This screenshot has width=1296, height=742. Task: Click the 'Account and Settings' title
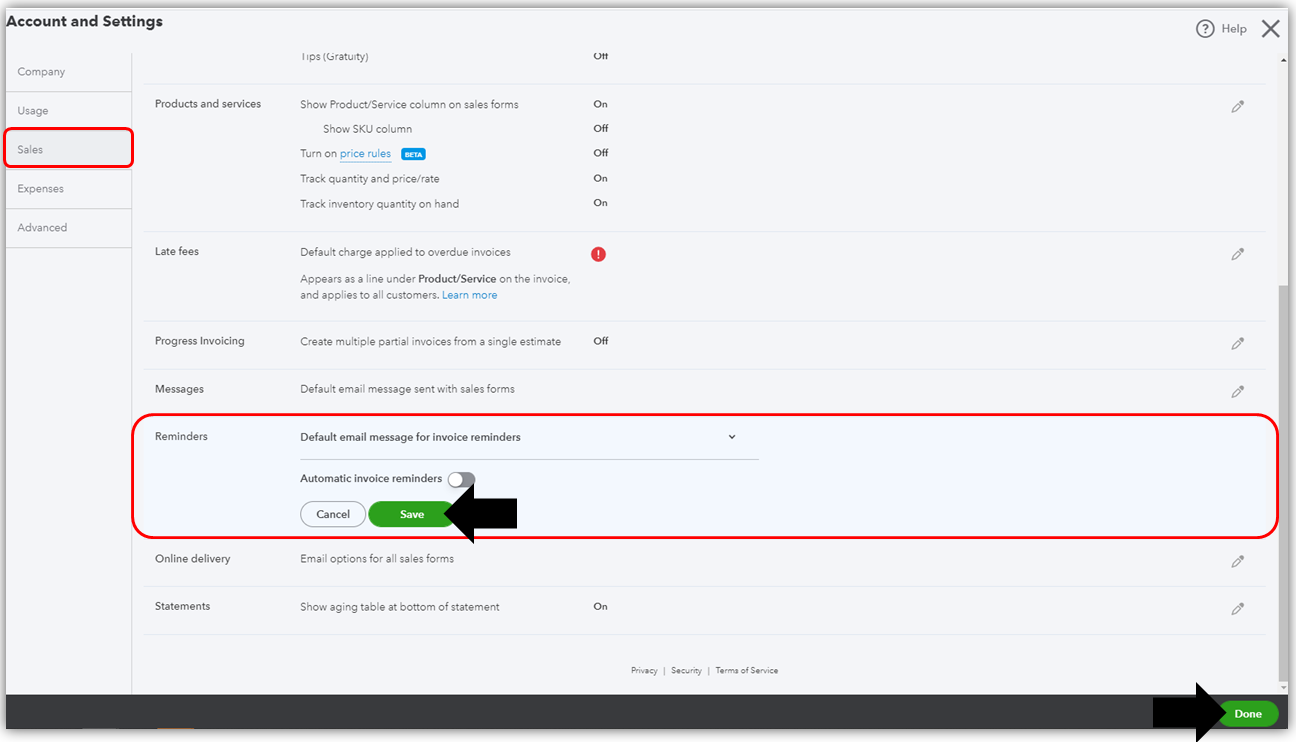coord(84,21)
